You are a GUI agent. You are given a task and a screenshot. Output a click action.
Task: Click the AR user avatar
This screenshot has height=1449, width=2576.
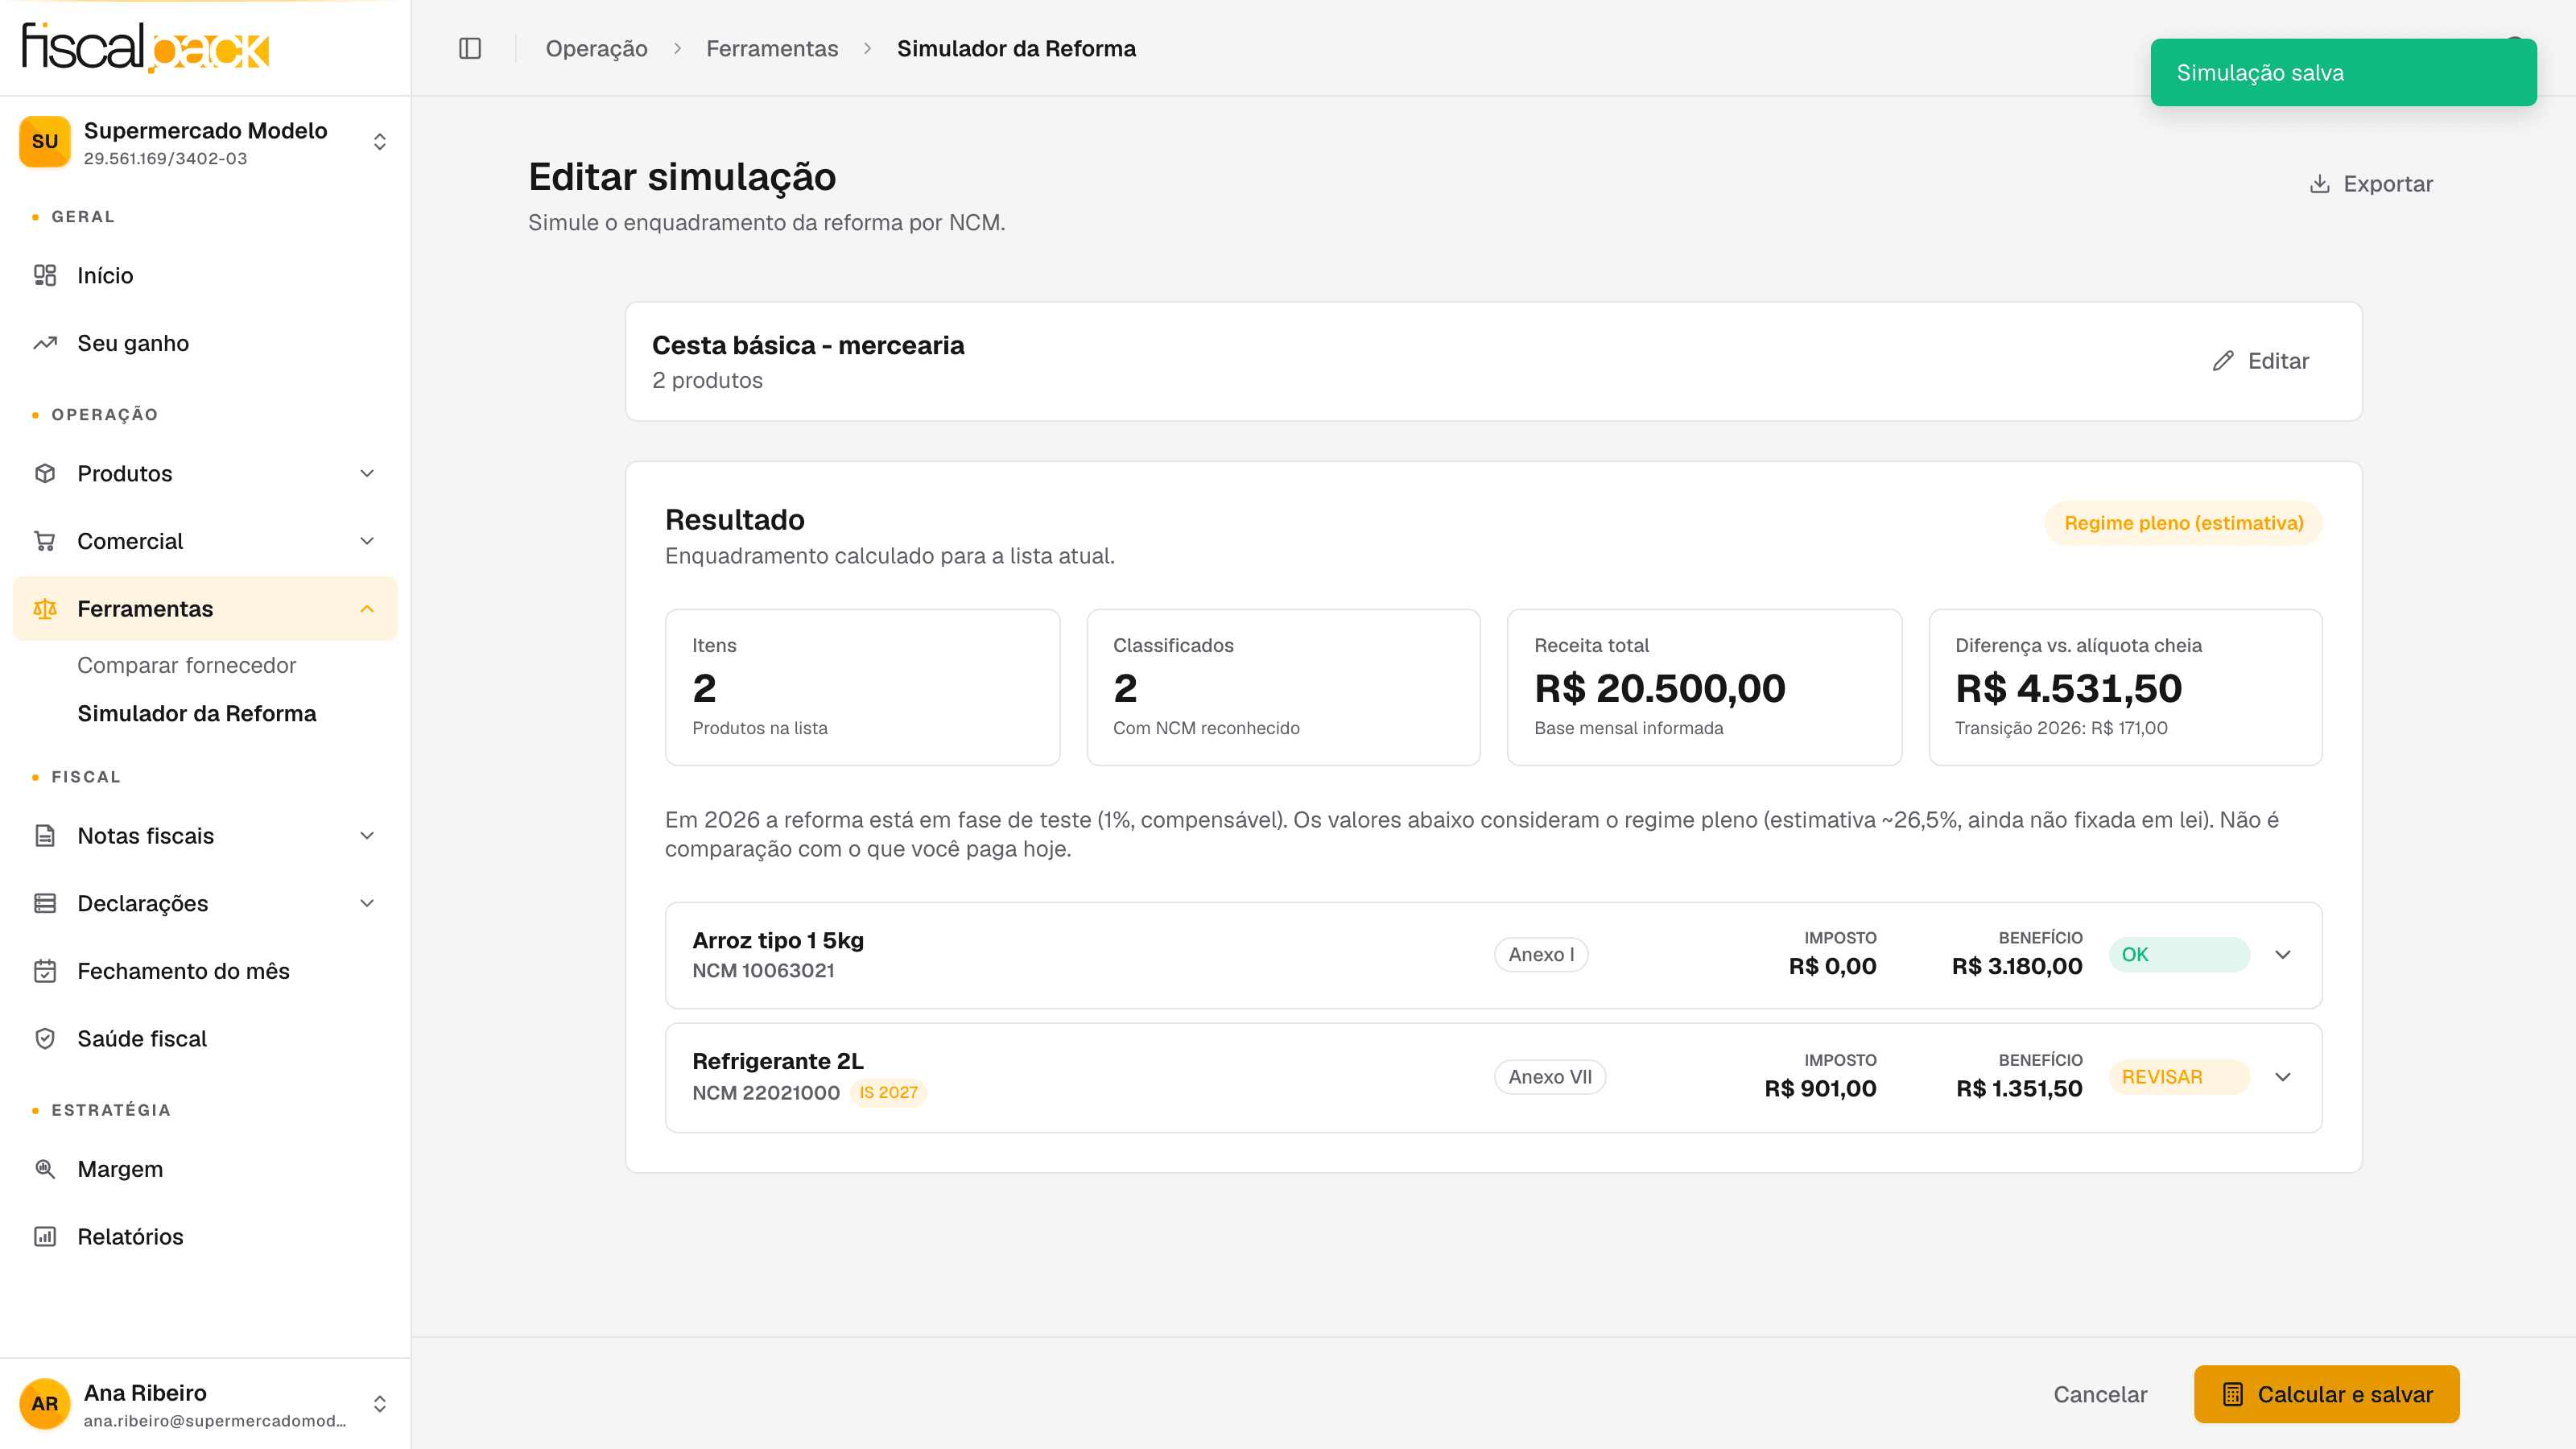(x=45, y=1403)
